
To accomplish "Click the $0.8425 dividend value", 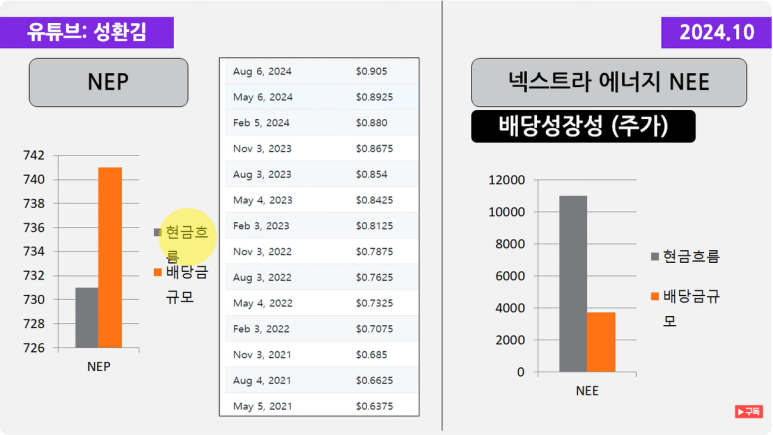I will (375, 200).
